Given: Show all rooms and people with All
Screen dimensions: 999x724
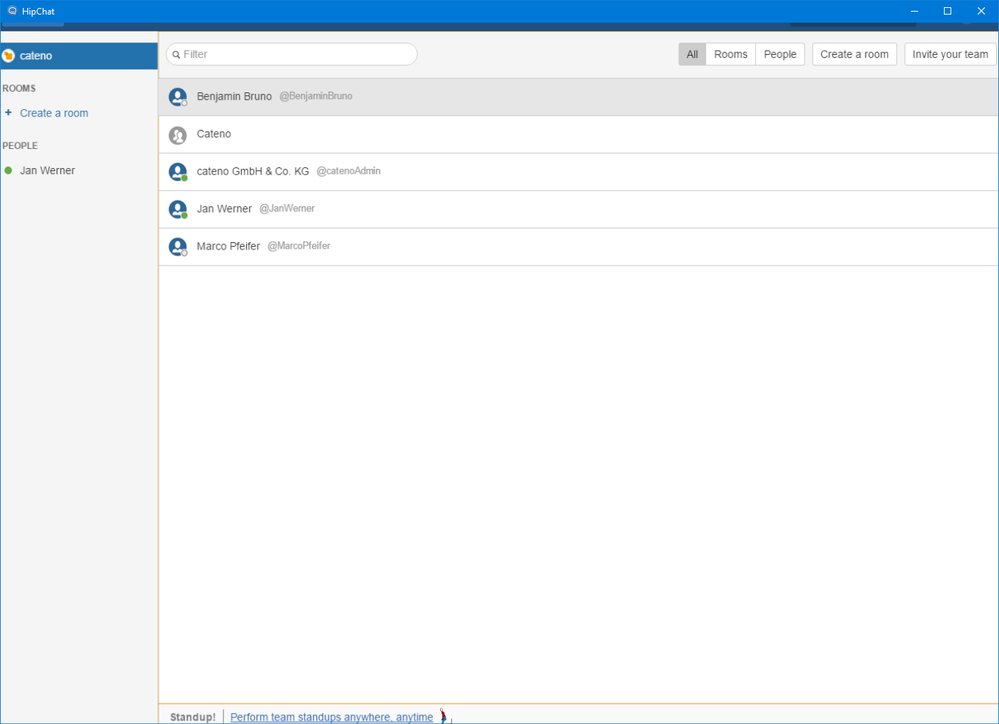Looking at the screenshot, I should (x=692, y=54).
